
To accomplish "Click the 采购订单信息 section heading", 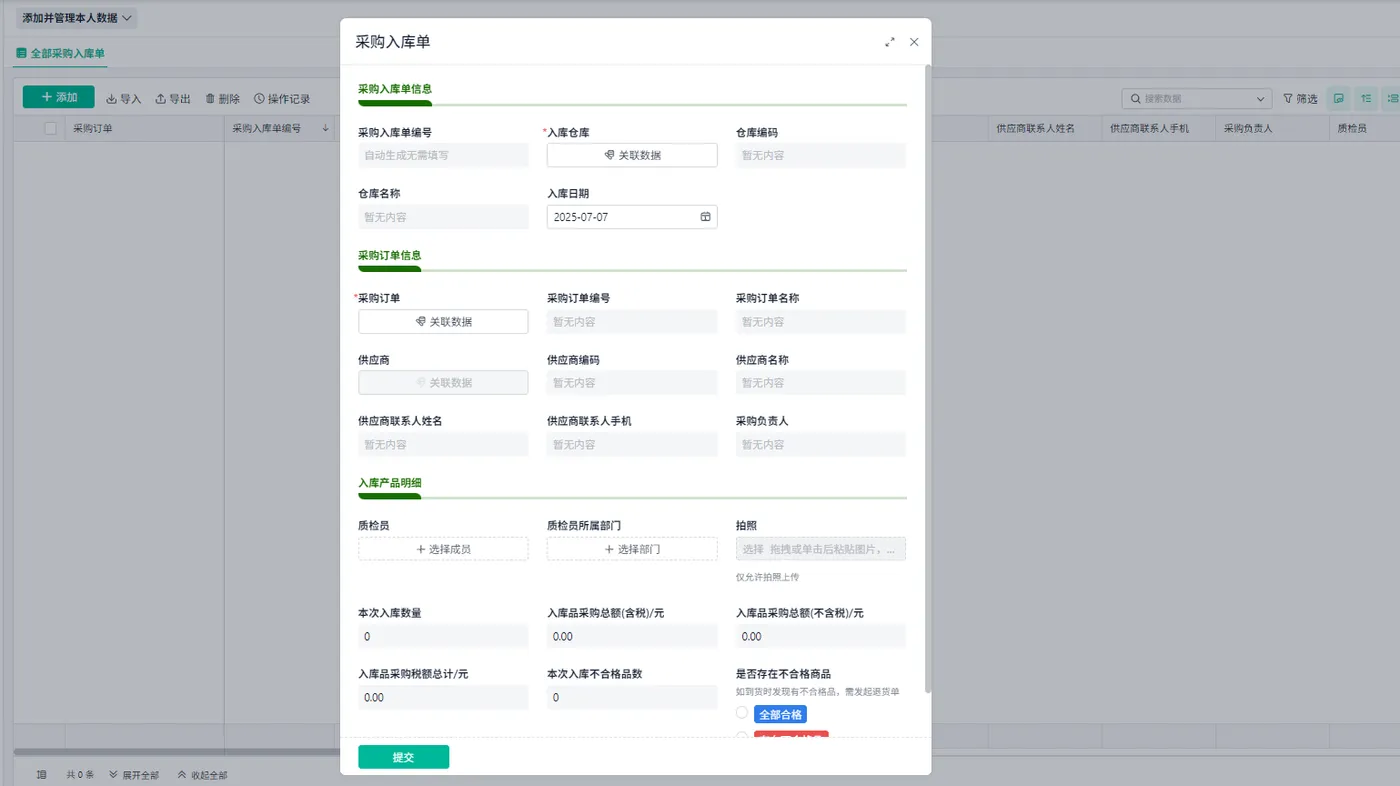I will coord(390,255).
